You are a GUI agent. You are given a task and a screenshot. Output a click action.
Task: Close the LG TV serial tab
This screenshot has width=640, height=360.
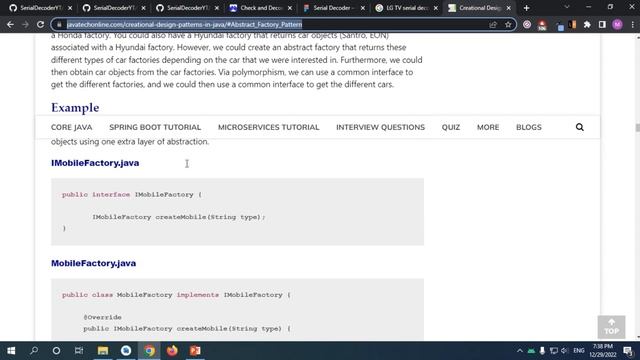[436, 8]
